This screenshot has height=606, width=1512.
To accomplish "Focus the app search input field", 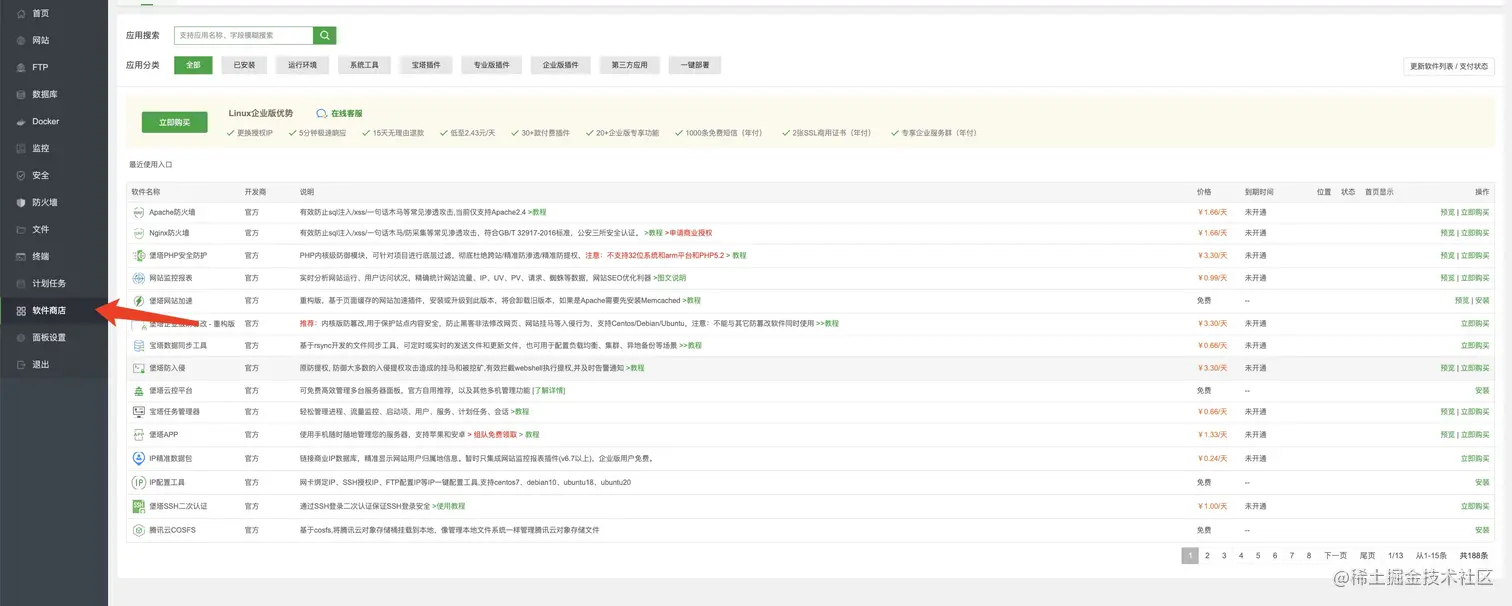I will point(243,35).
